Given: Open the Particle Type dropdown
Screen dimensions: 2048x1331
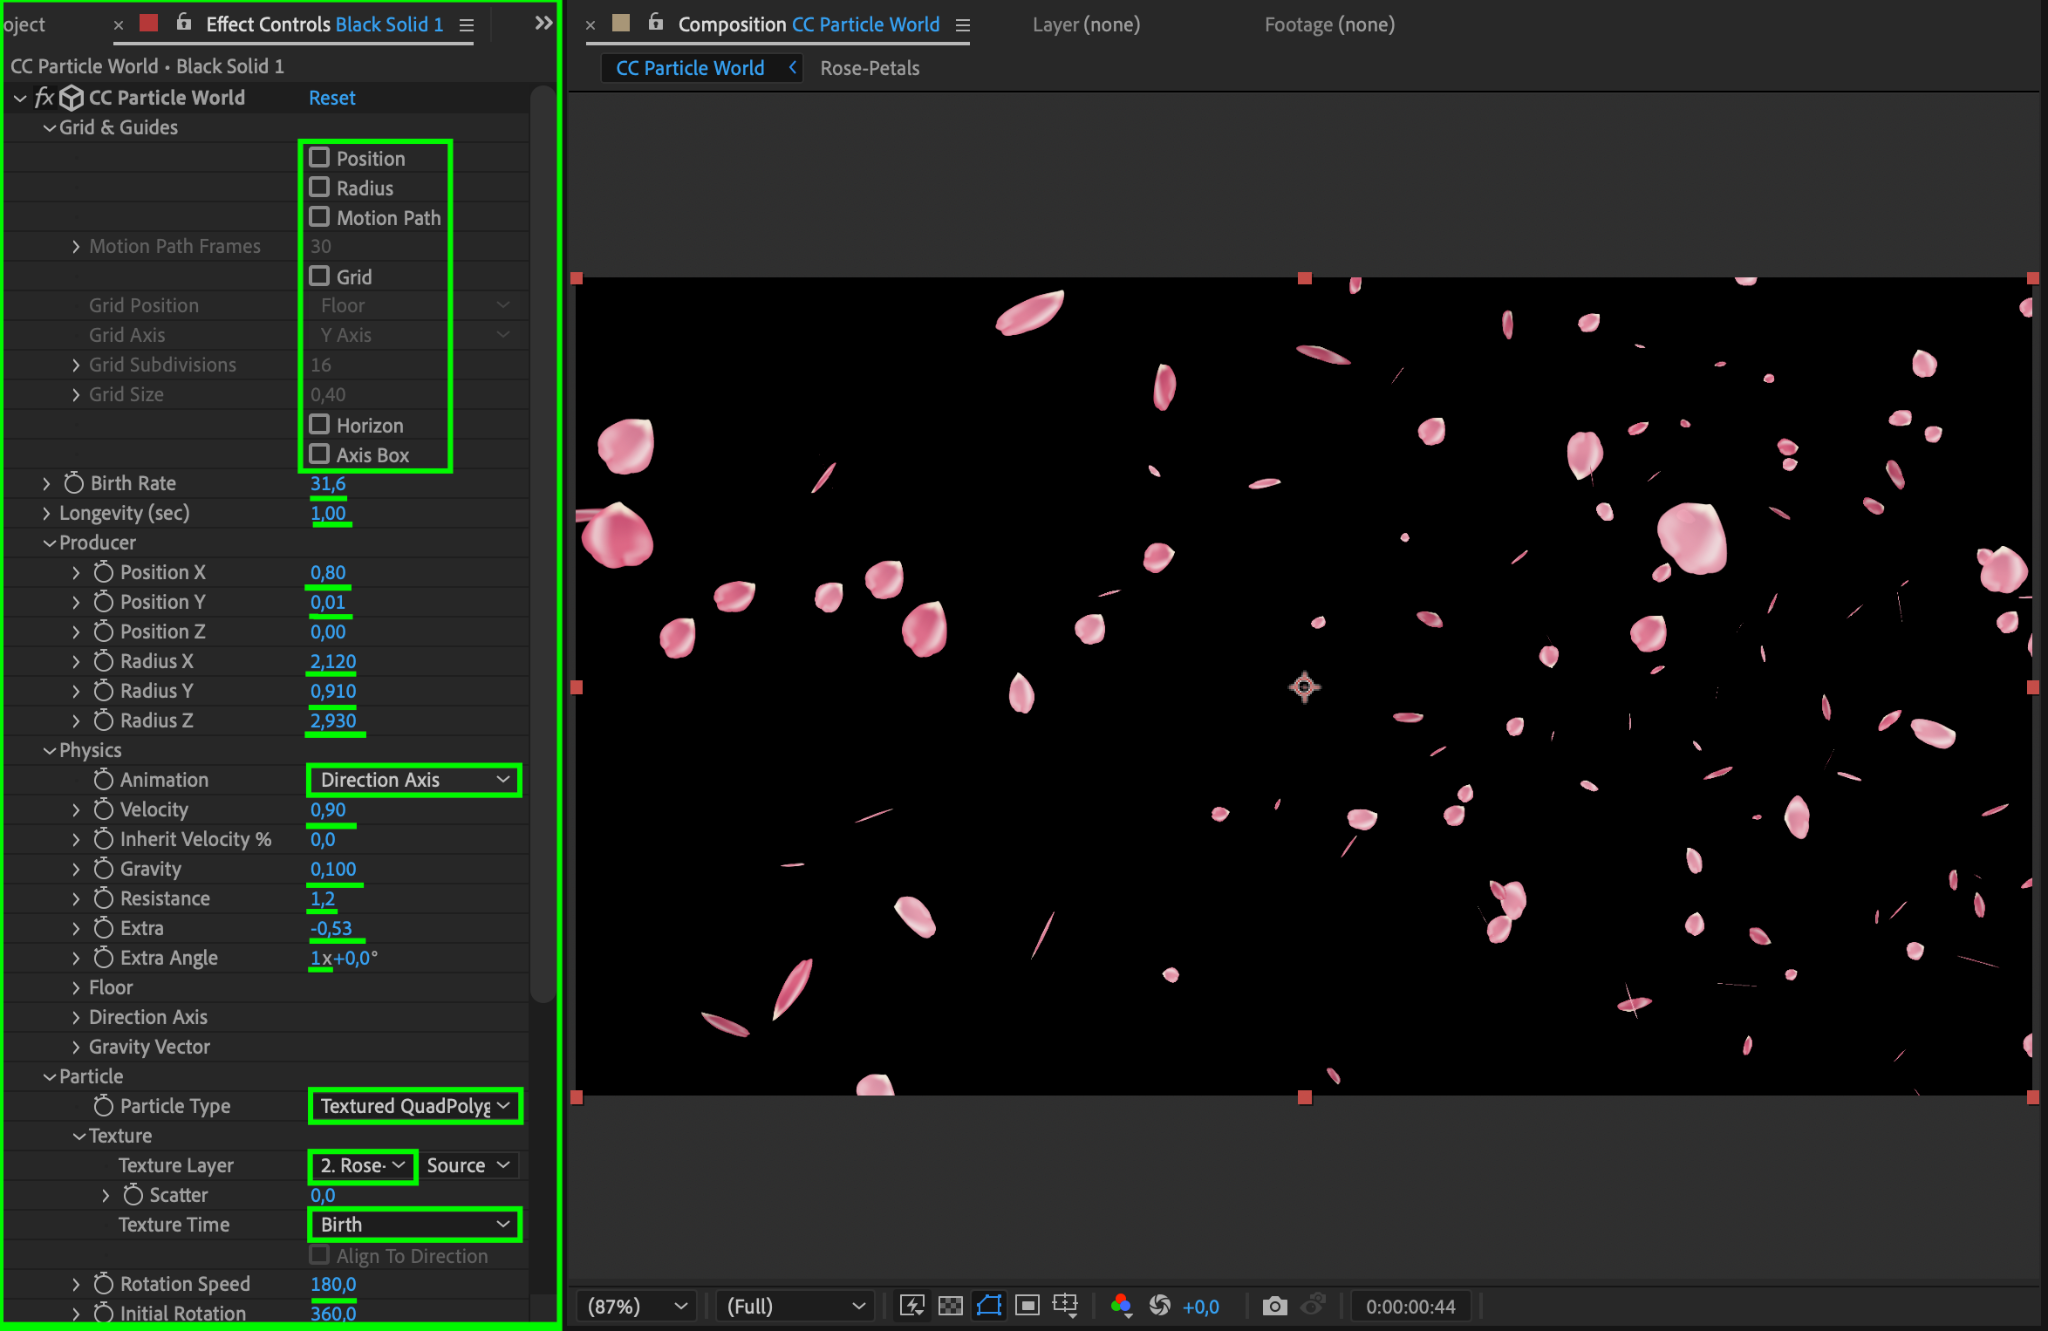Looking at the screenshot, I should tap(414, 1106).
